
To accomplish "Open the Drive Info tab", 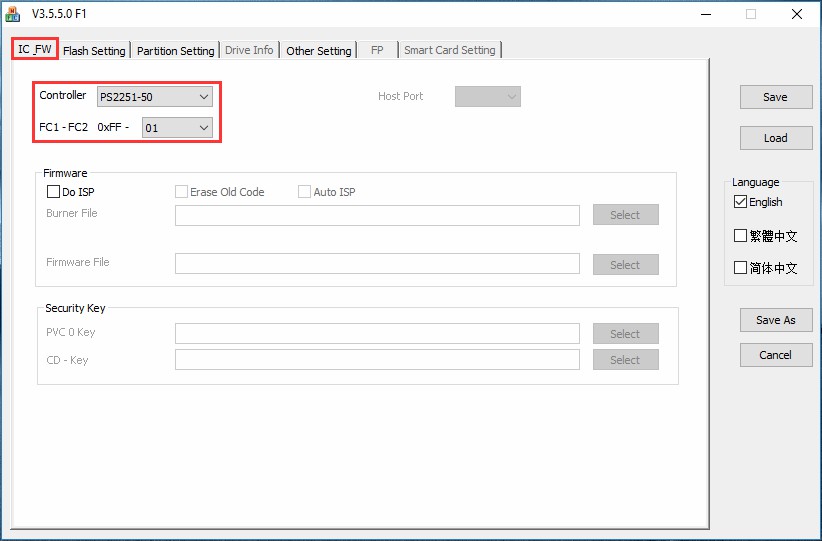I will pyautogui.click(x=249, y=50).
